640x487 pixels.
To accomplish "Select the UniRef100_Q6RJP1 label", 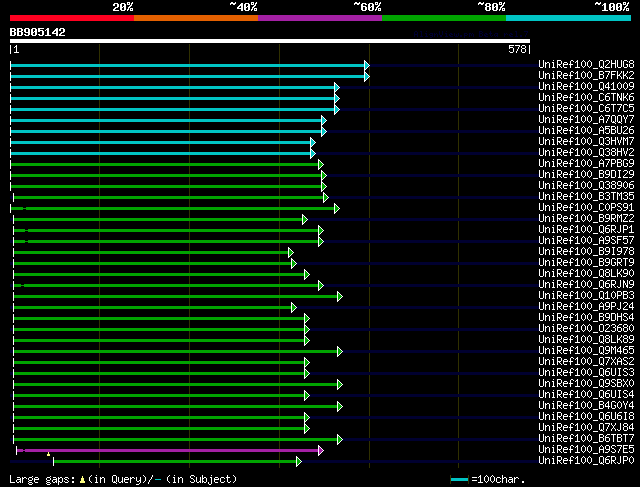I will (586, 229).
